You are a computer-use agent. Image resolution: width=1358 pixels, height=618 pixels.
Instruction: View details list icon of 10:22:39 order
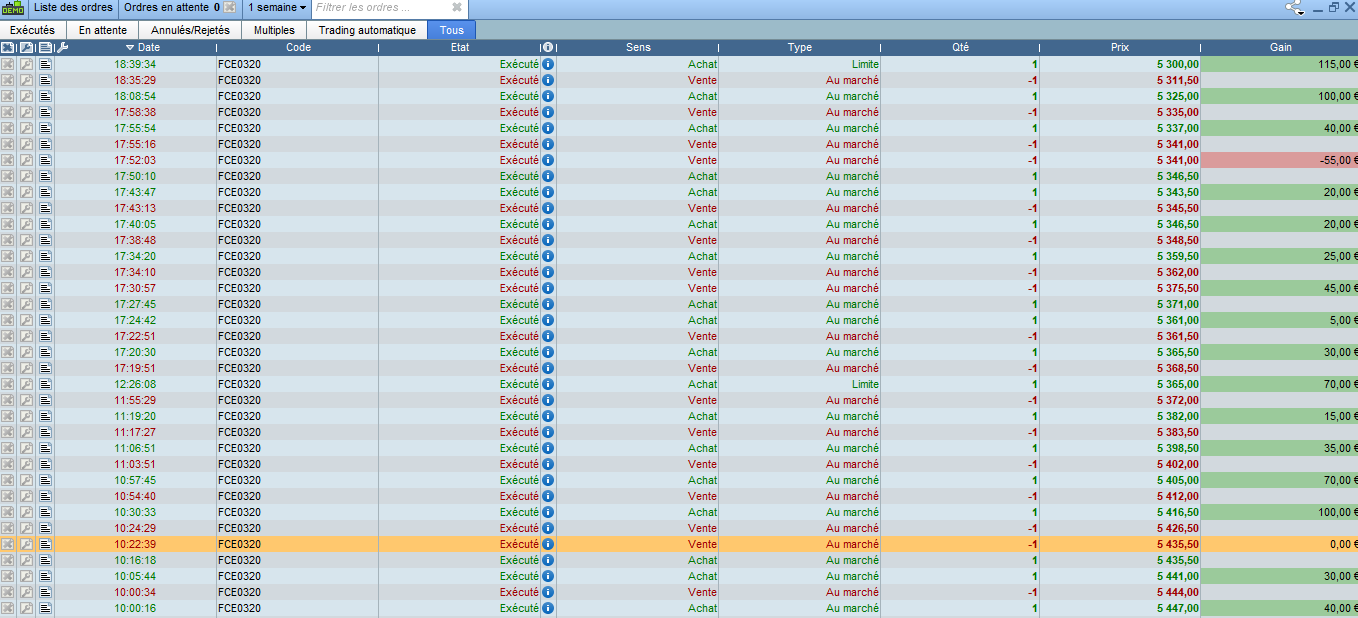[x=45, y=544]
